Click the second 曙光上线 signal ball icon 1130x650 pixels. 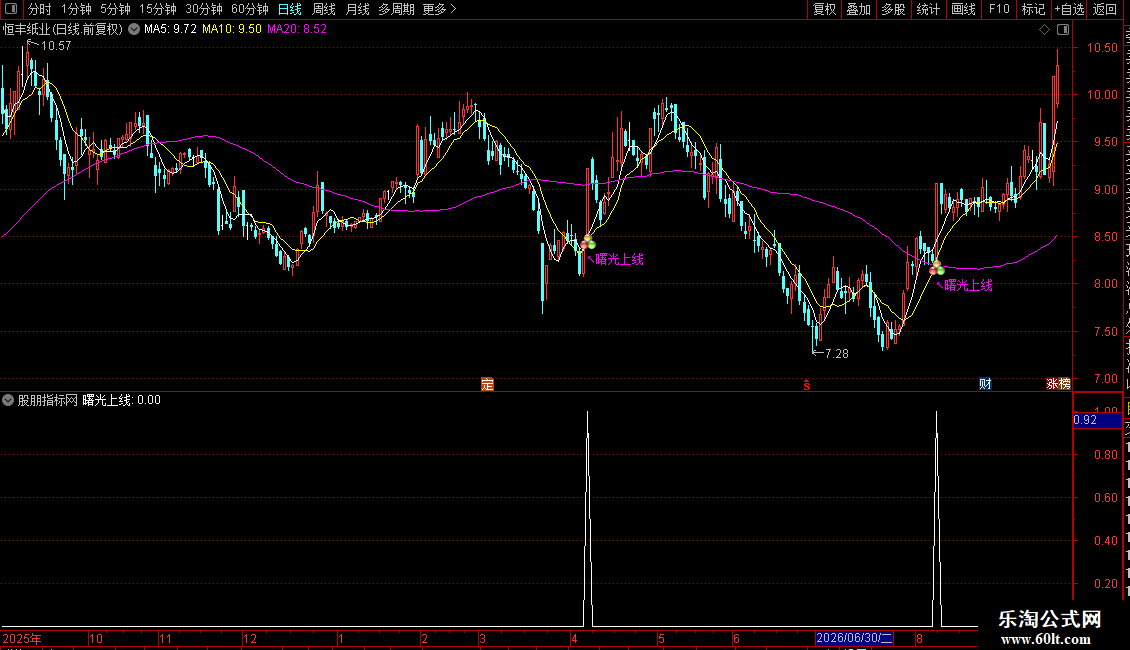click(936, 268)
